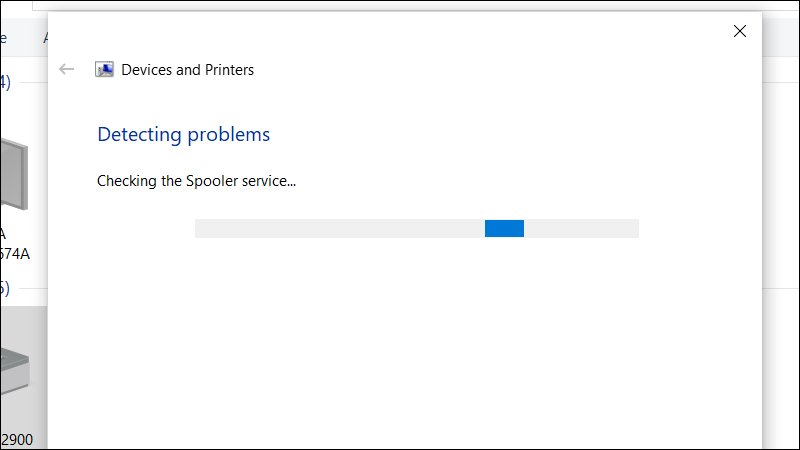
Task: Click the device label ending in 574A
Action: pyautogui.click(x=15, y=253)
